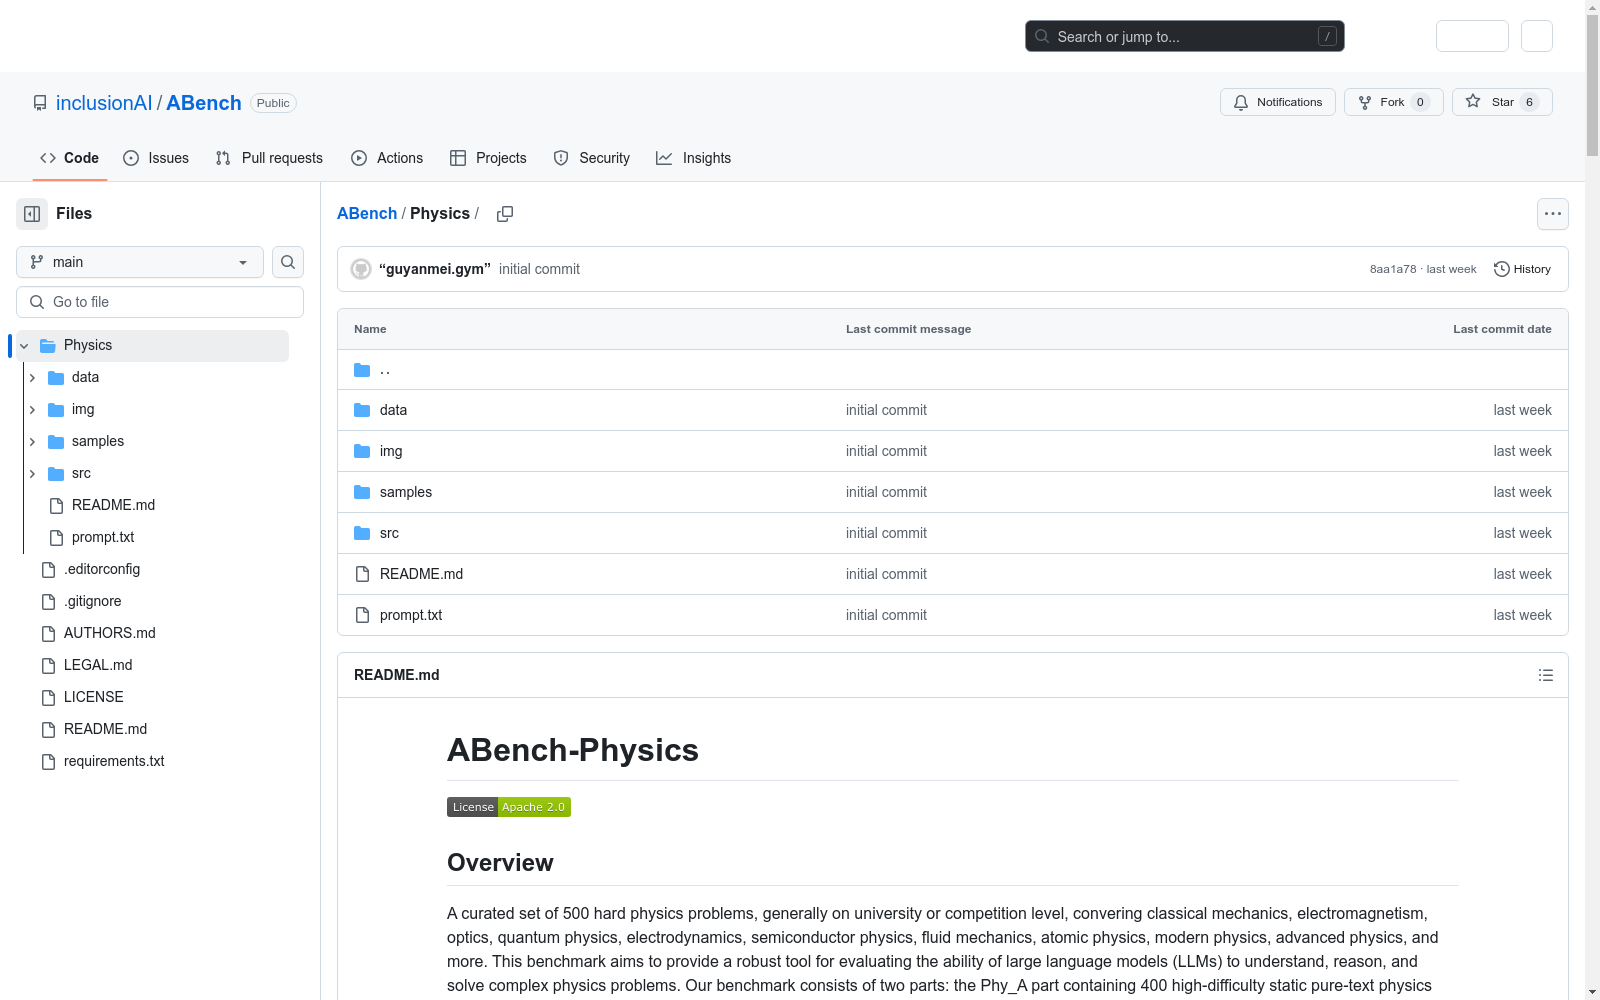Go to ABench root in breadcrumb
This screenshot has width=1600, height=1000.
pyautogui.click(x=367, y=214)
